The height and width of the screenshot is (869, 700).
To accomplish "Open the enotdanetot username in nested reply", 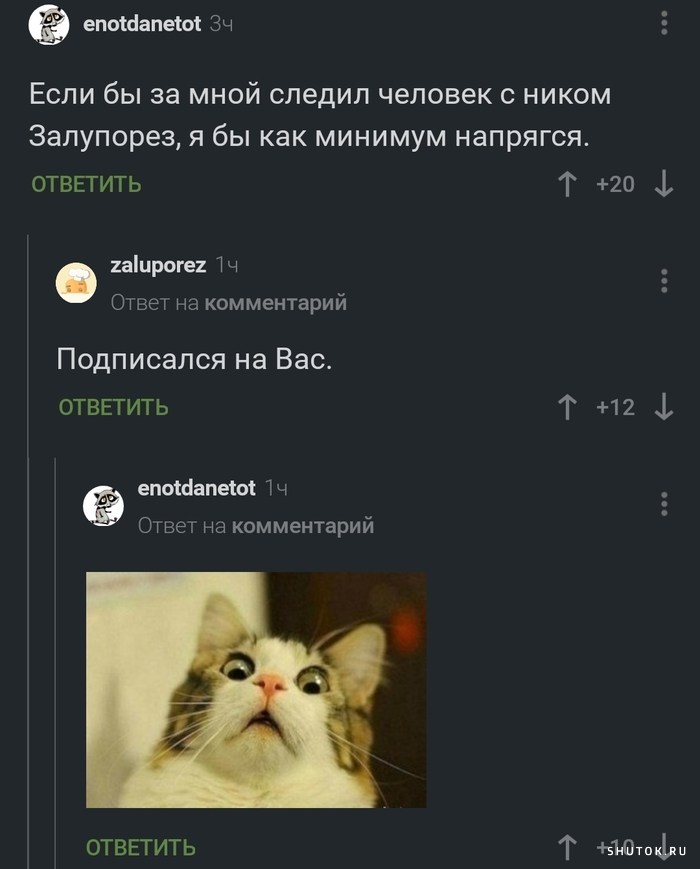I will coord(196,488).
